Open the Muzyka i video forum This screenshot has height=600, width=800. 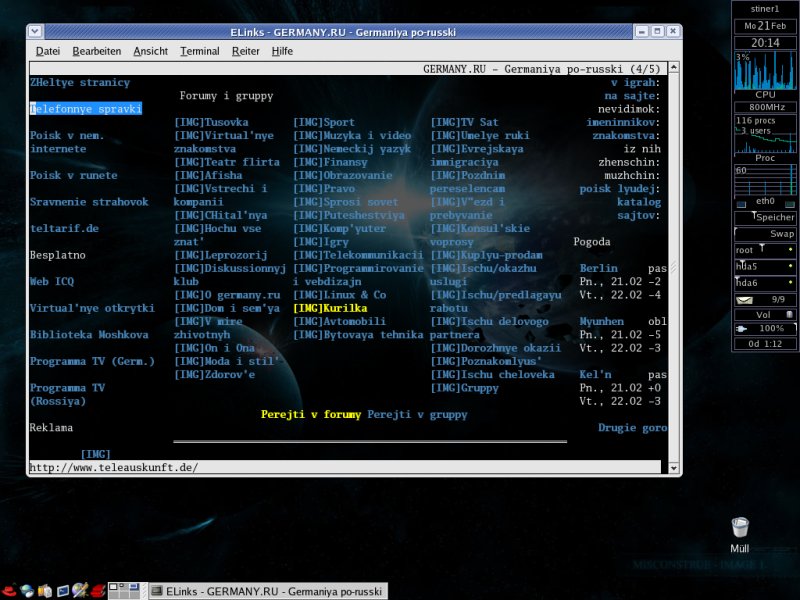[x=352, y=136]
